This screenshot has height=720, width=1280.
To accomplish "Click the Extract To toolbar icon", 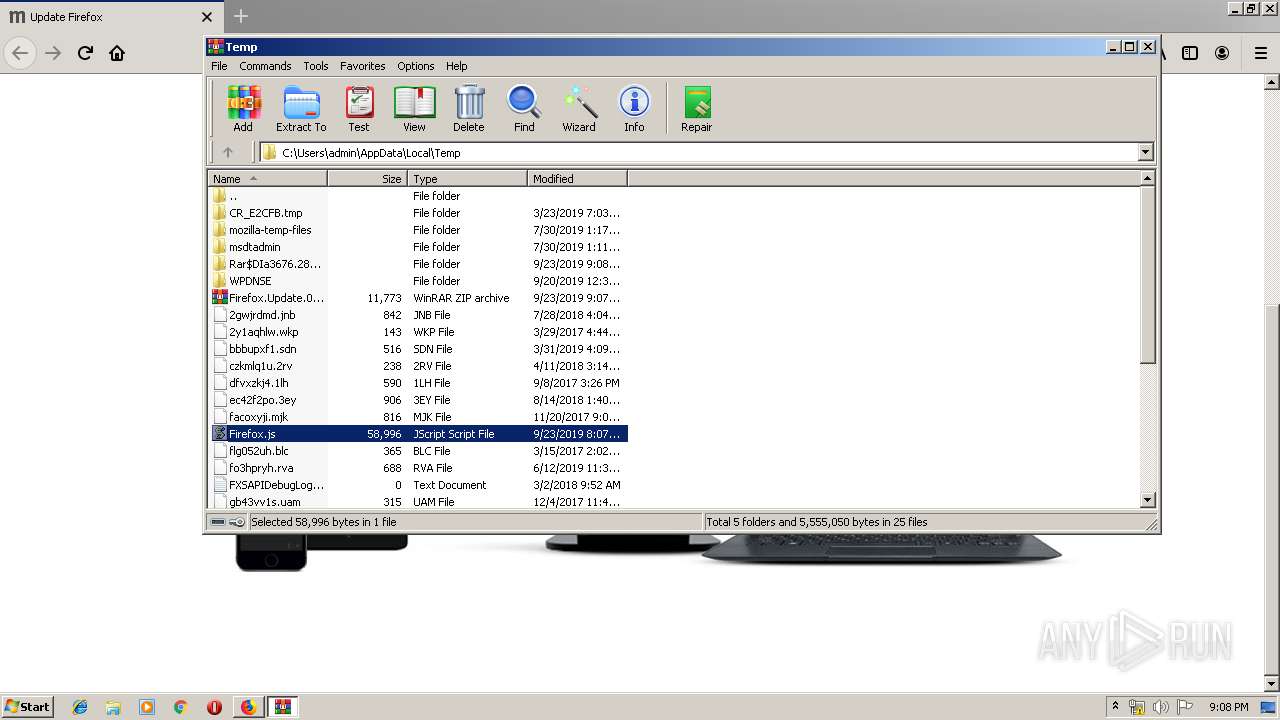I will (301, 108).
